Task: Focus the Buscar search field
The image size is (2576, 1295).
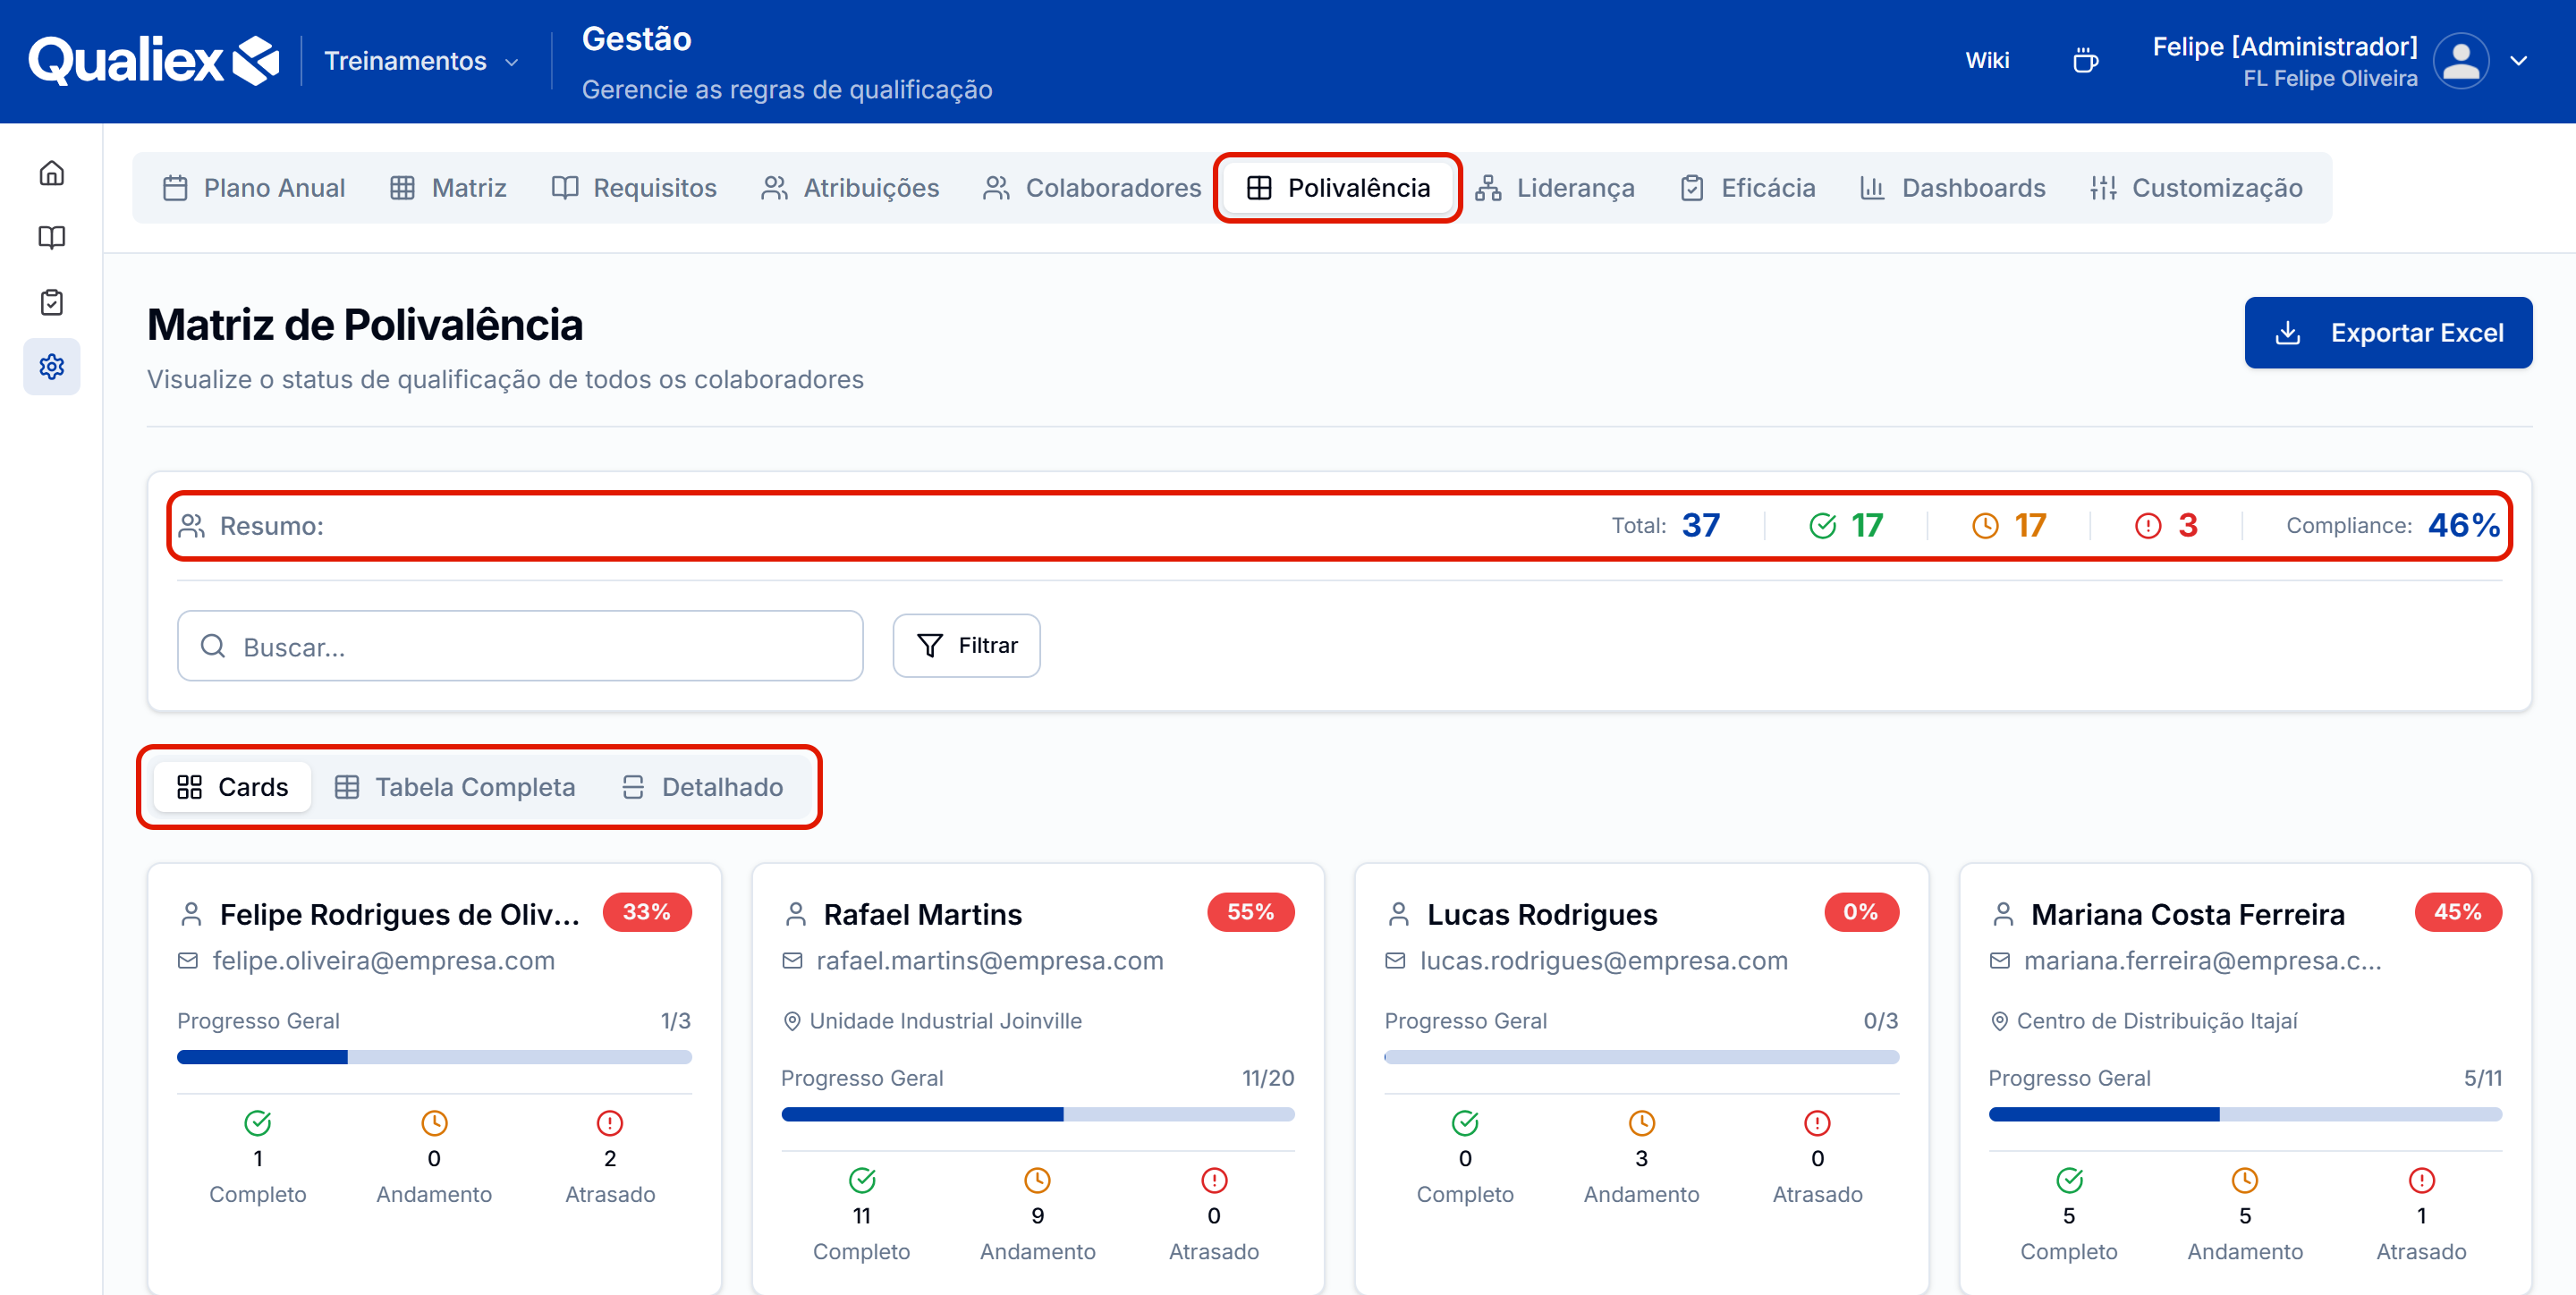Action: click(x=520, y=646)
